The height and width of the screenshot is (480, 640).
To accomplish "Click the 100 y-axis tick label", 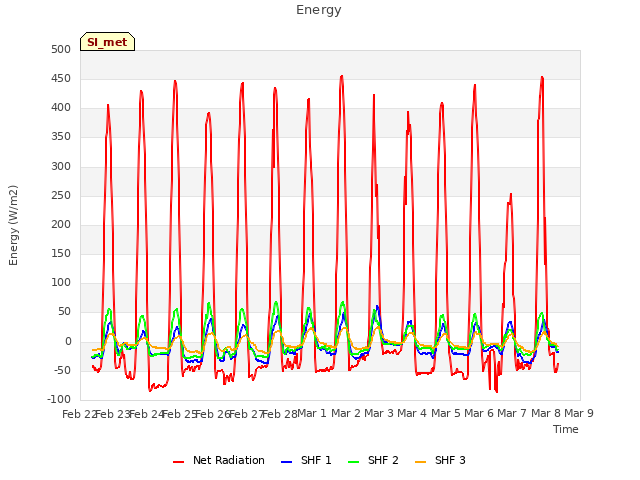I will 61,282.
